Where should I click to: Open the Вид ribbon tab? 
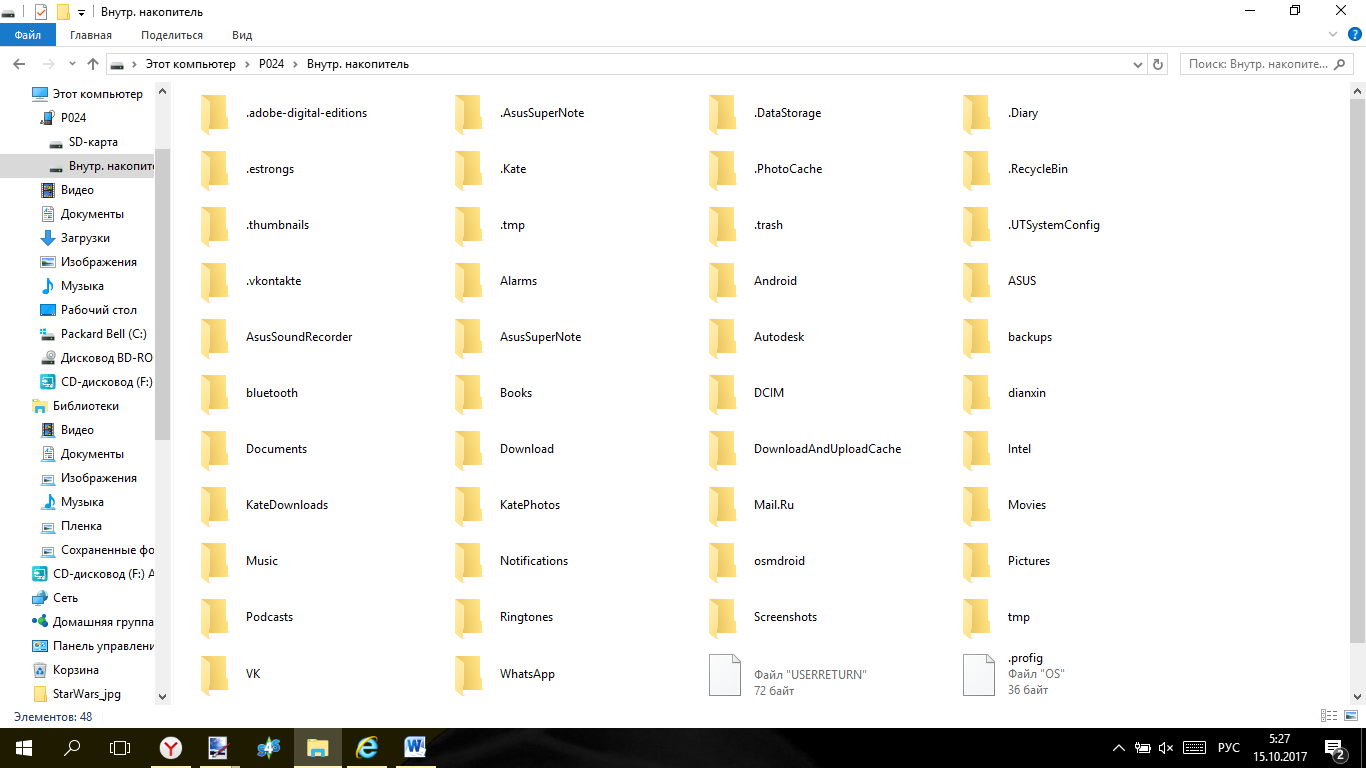pyautogui.click(x=242, y=35)
